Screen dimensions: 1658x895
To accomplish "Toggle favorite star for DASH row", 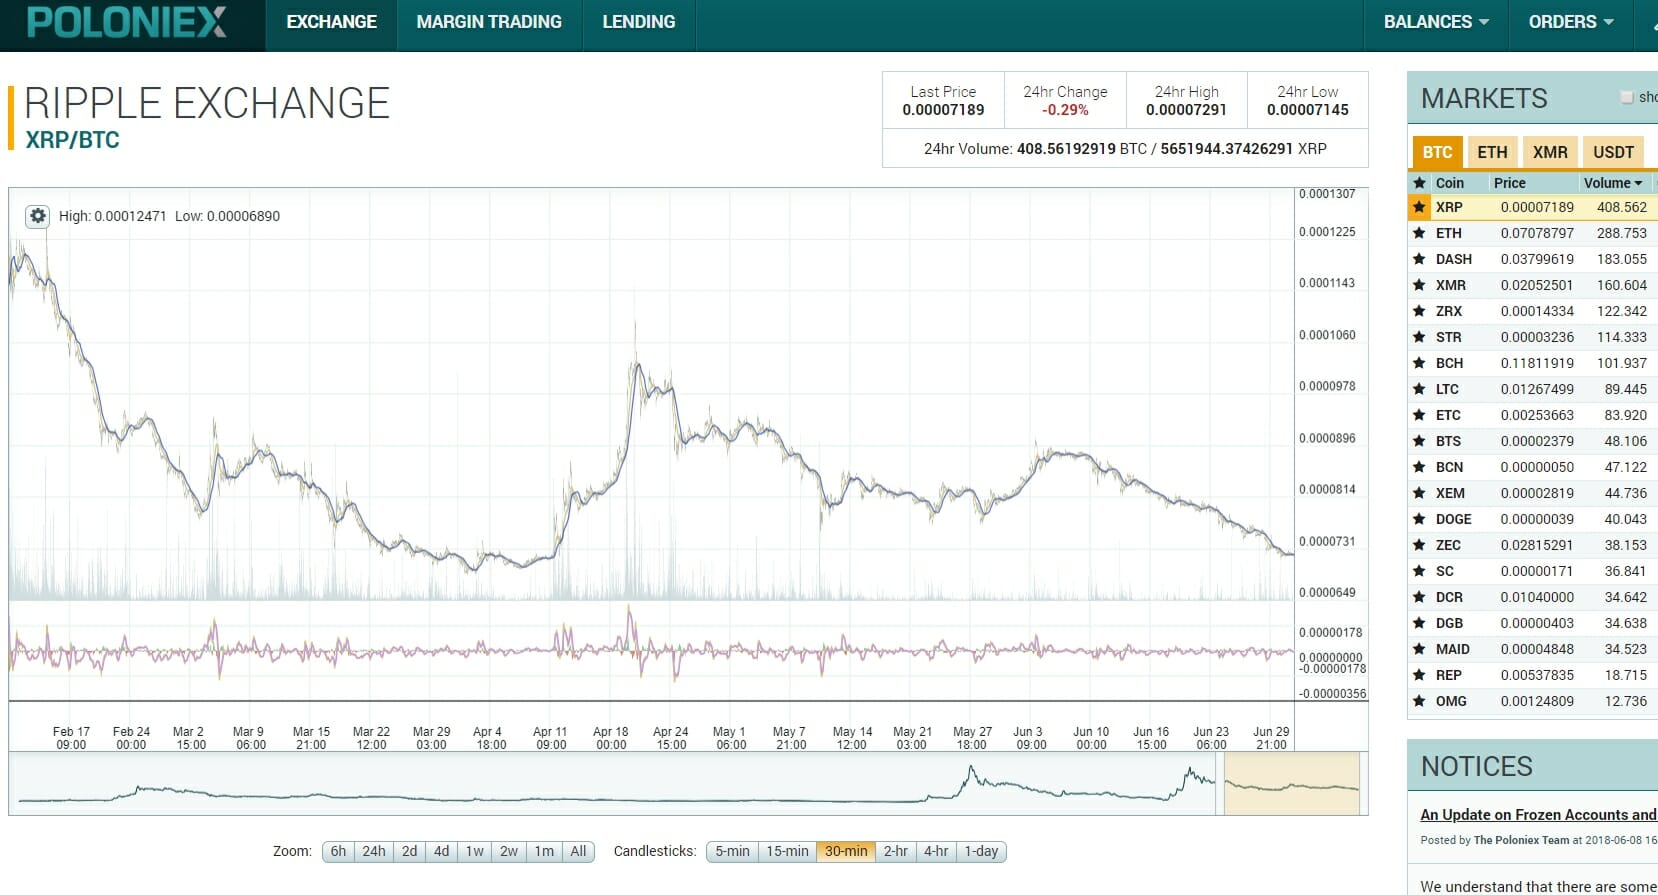I will pyautogui.click(x=1419, y=259).
